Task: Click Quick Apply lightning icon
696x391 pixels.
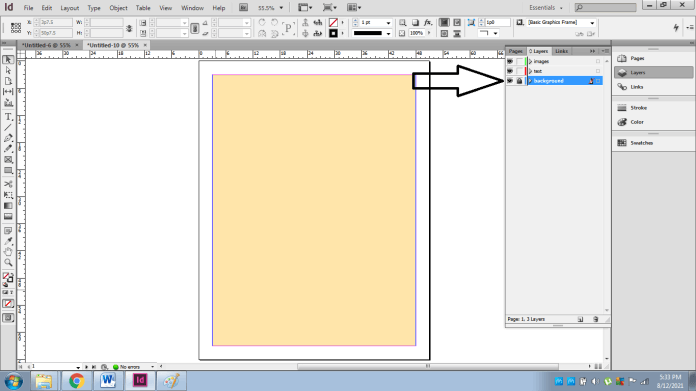Action: [676, 28]
